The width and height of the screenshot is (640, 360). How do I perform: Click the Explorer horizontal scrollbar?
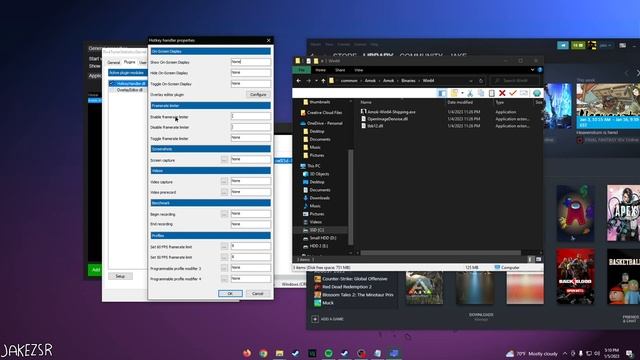click(440, 253)
